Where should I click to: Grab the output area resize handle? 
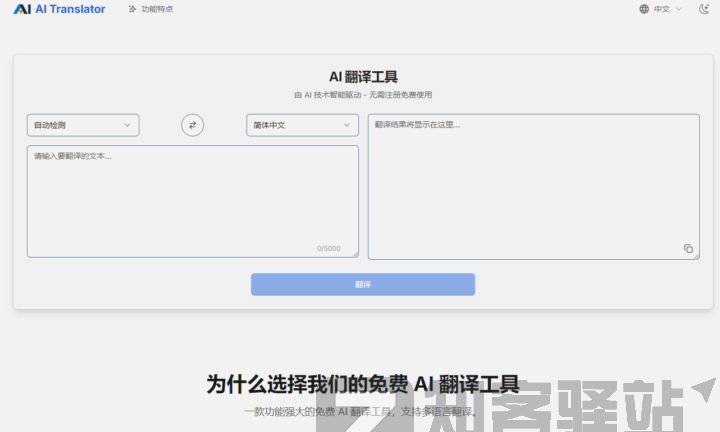pyautogui.click(x=697, y=256)
